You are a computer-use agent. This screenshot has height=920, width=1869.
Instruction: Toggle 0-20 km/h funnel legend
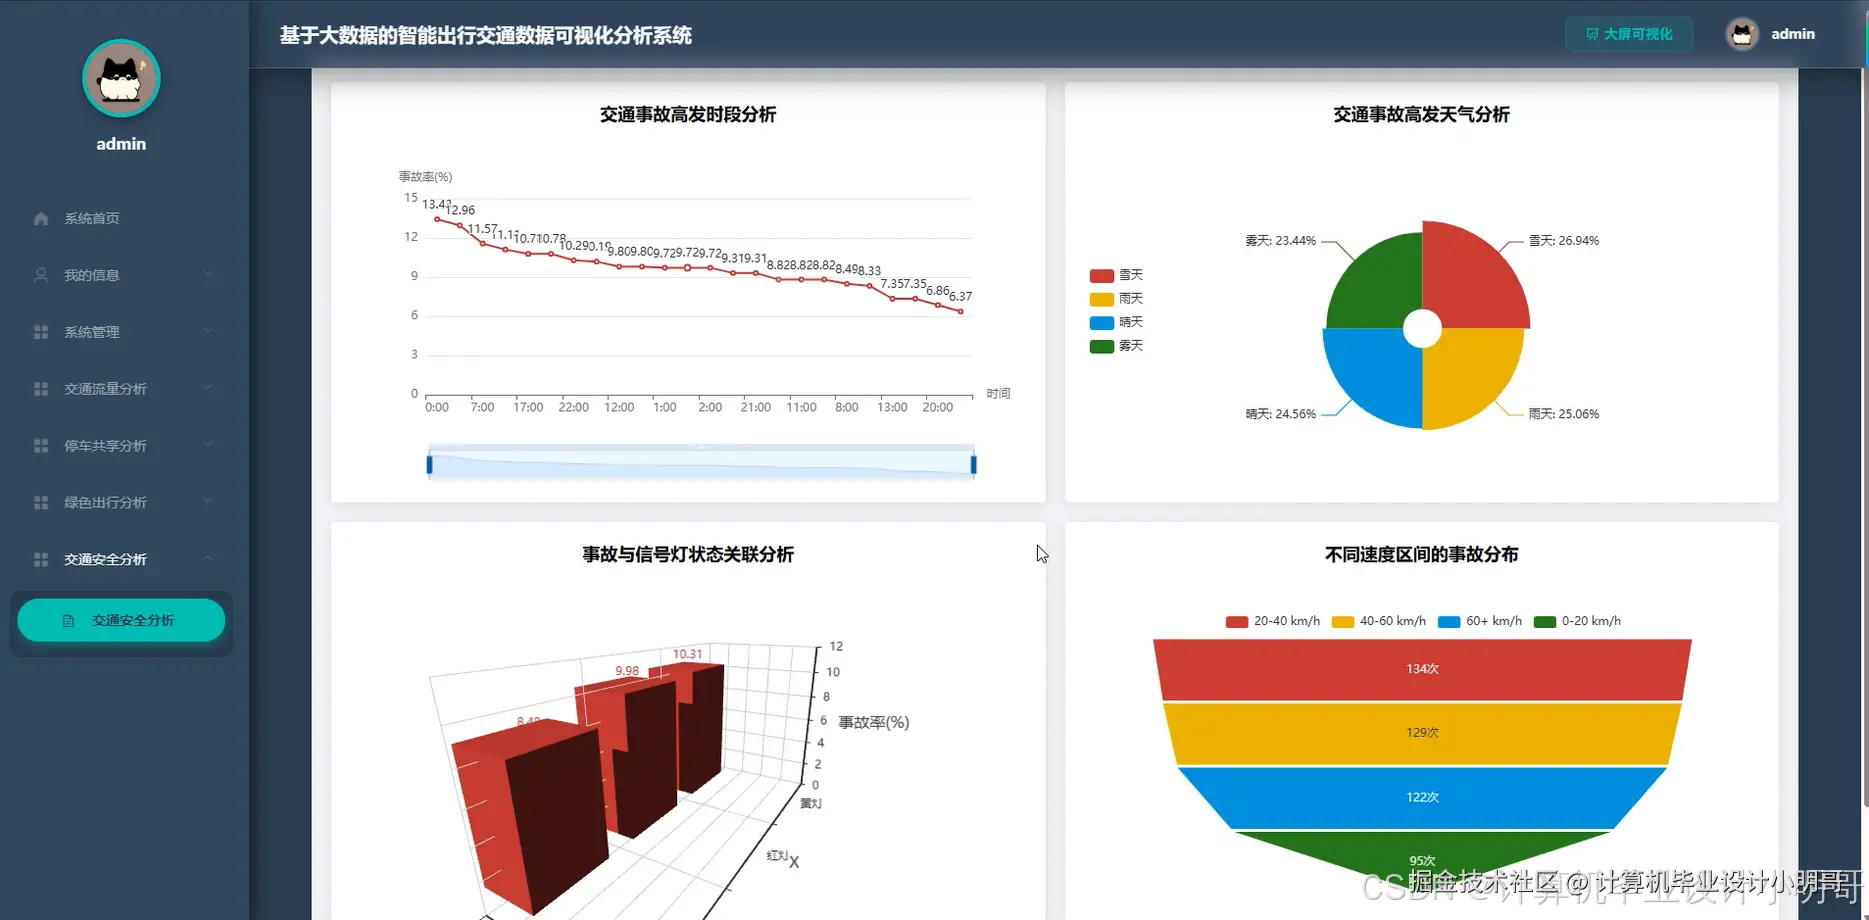pyautogui.click(x=1578, y=621)
